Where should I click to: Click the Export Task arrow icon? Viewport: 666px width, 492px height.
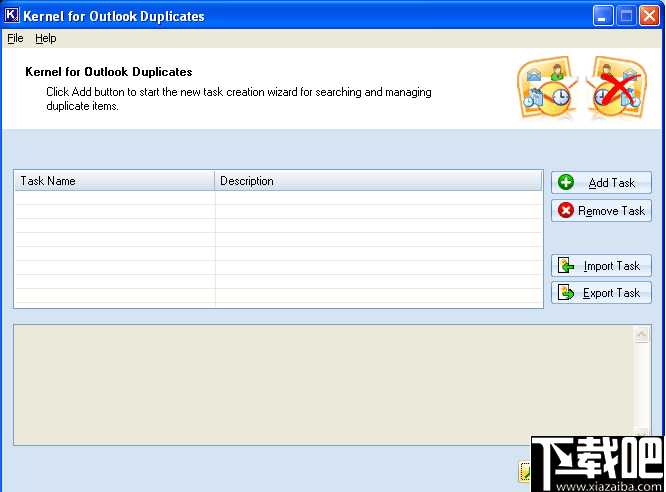566,293
